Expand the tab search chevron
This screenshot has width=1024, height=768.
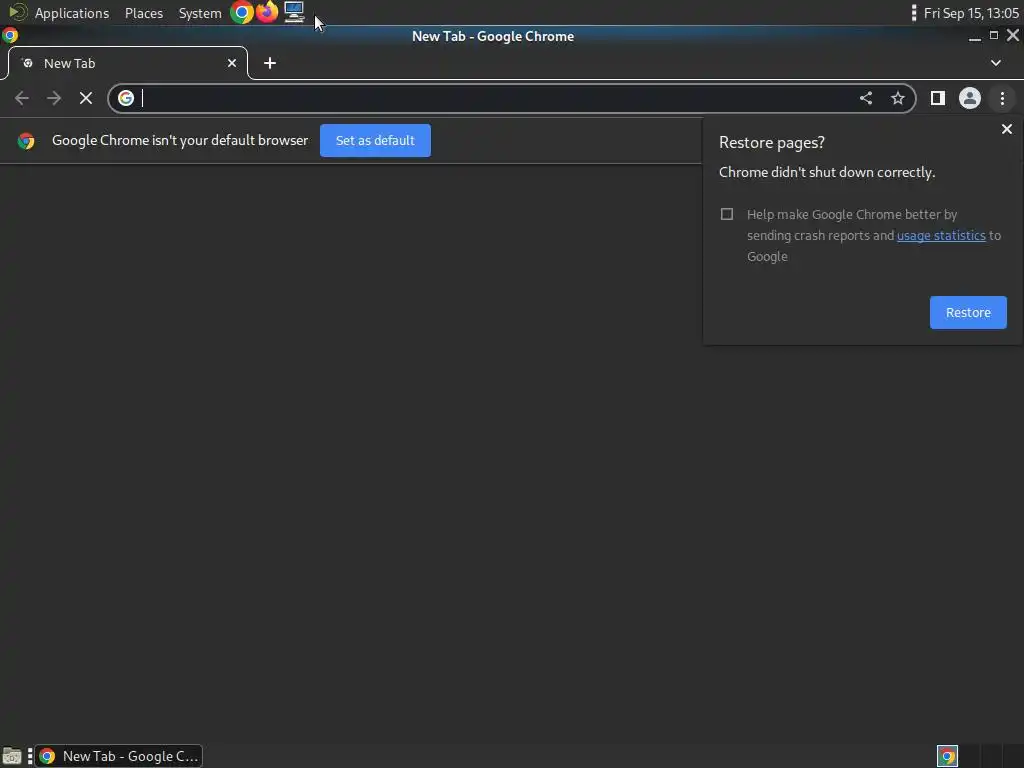(x=996, y=63)
